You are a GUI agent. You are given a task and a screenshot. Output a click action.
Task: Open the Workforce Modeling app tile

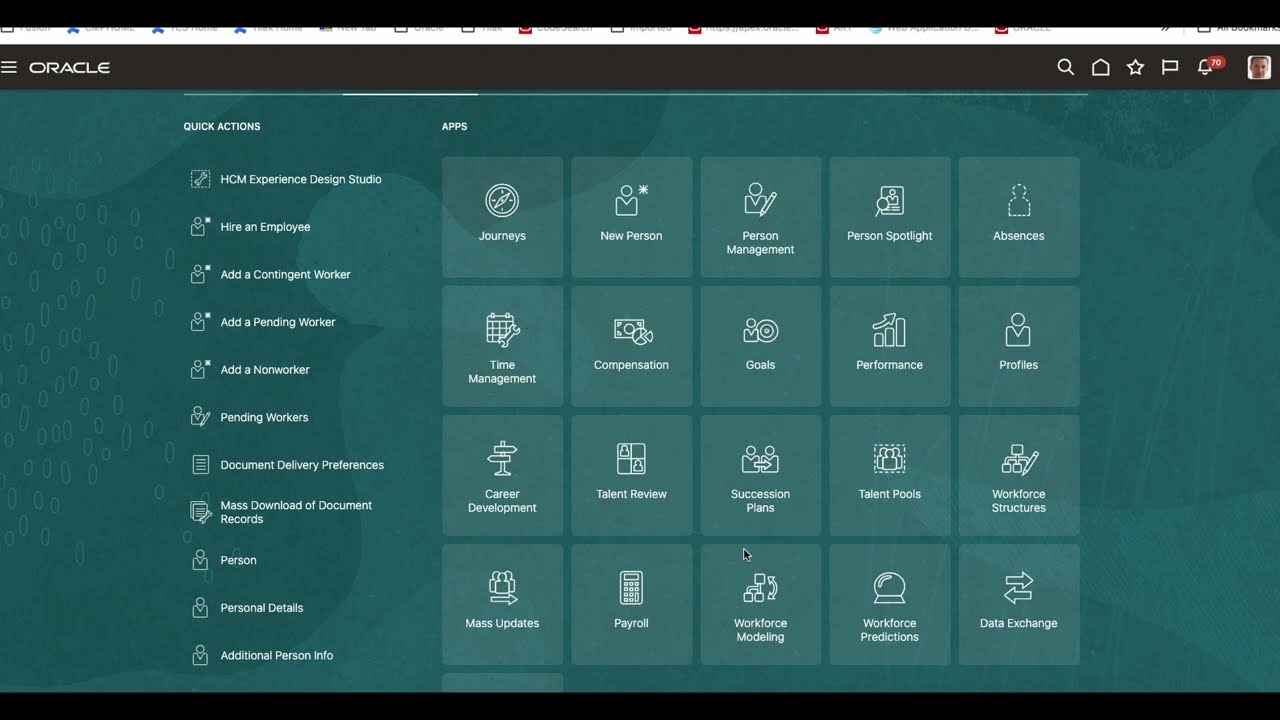760,604
